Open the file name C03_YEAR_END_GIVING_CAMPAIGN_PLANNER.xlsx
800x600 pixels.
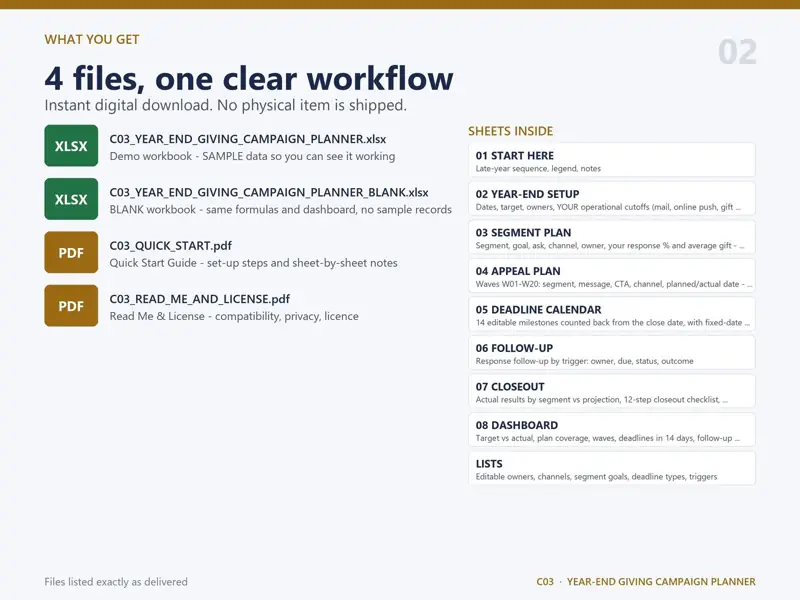(x=247, y=139)
